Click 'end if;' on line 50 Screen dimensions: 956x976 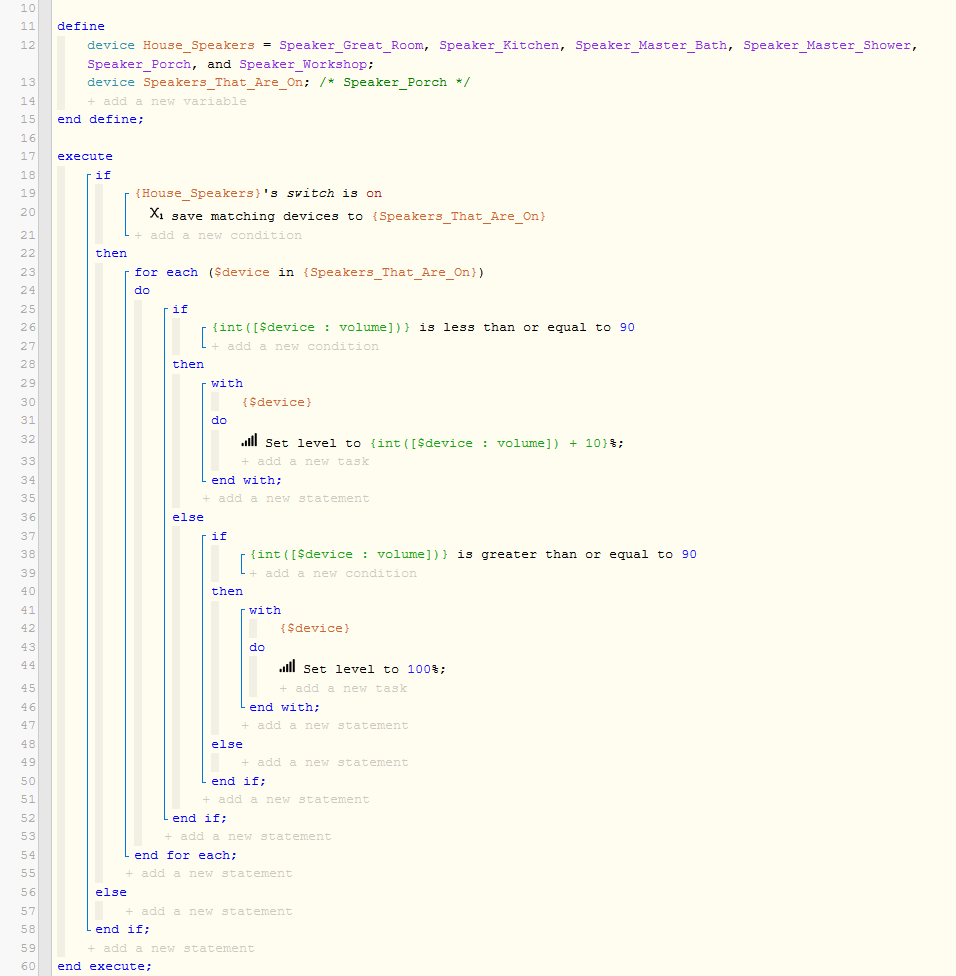(238, 782)
